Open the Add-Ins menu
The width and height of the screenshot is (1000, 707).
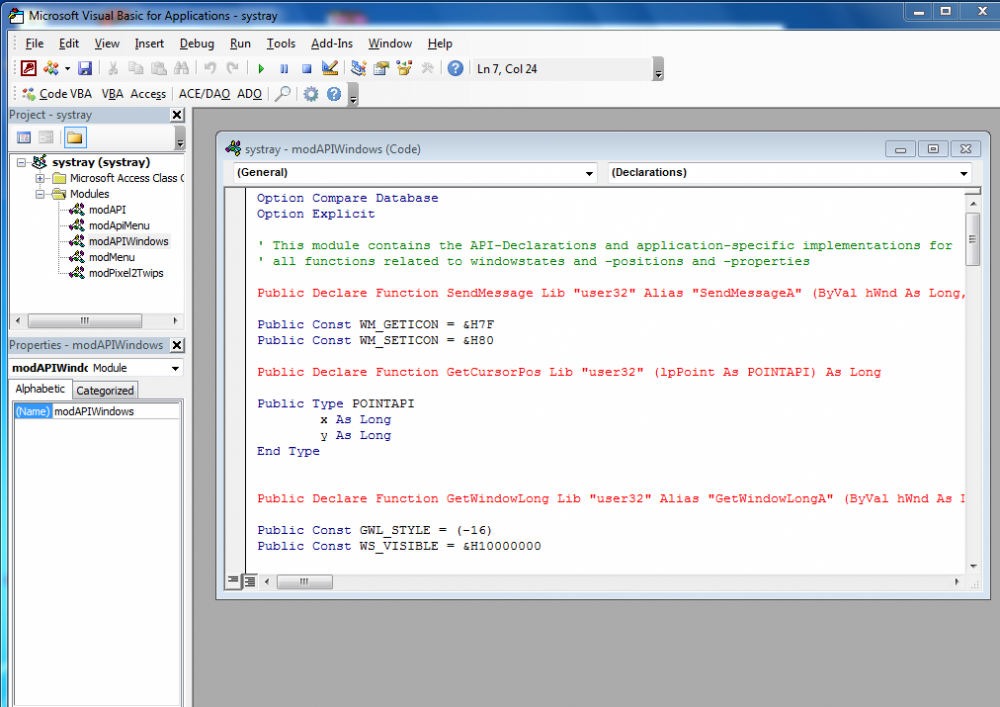[332, 43]
